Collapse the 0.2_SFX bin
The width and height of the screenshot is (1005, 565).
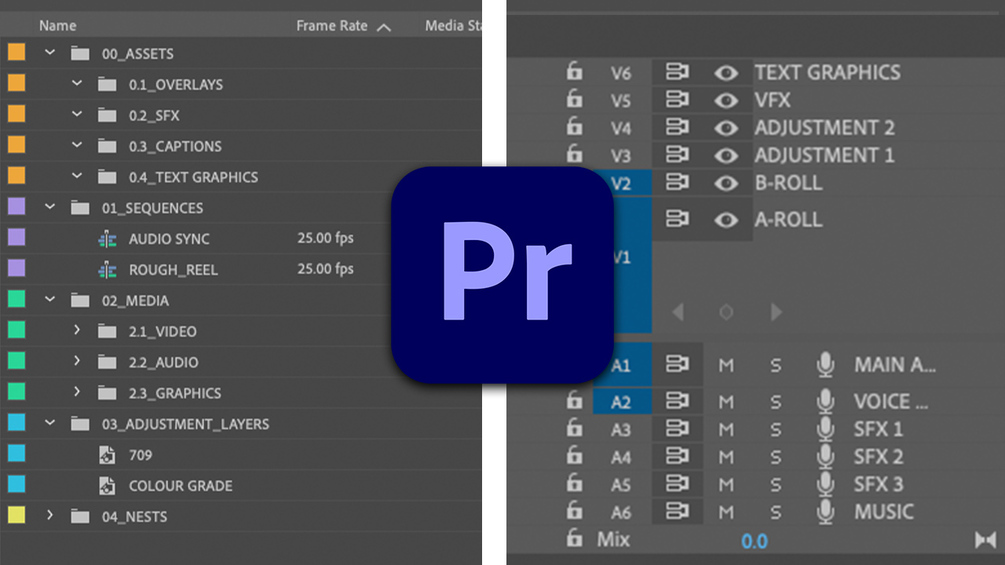coord(77,114)
